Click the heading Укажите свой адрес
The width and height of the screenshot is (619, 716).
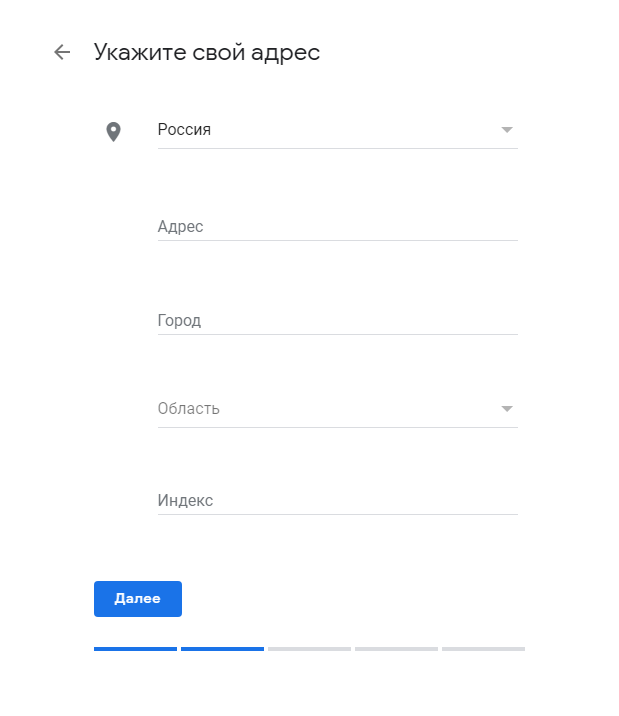coord(207,52)
